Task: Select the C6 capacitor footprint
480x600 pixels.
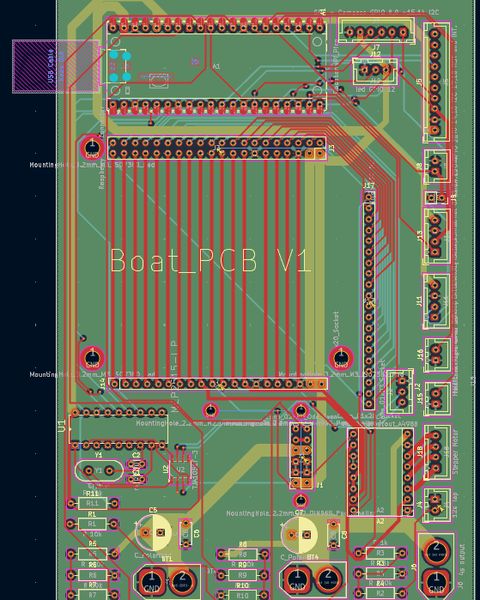Action: click(186, 533)
